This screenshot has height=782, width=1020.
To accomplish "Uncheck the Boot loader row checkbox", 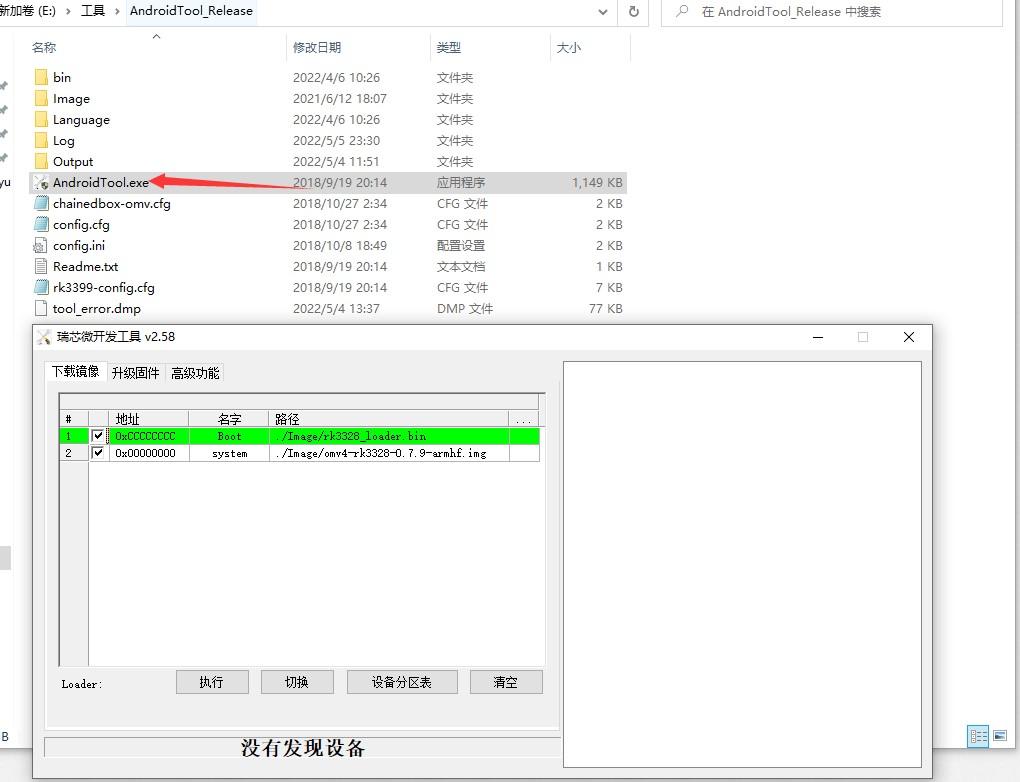I will click(x=97, y=435).
